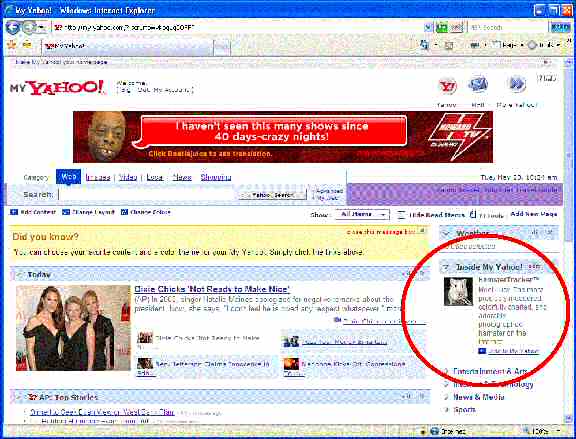Click the Change Layout icon link
The image size is (576, 439).
coord(88,212)
